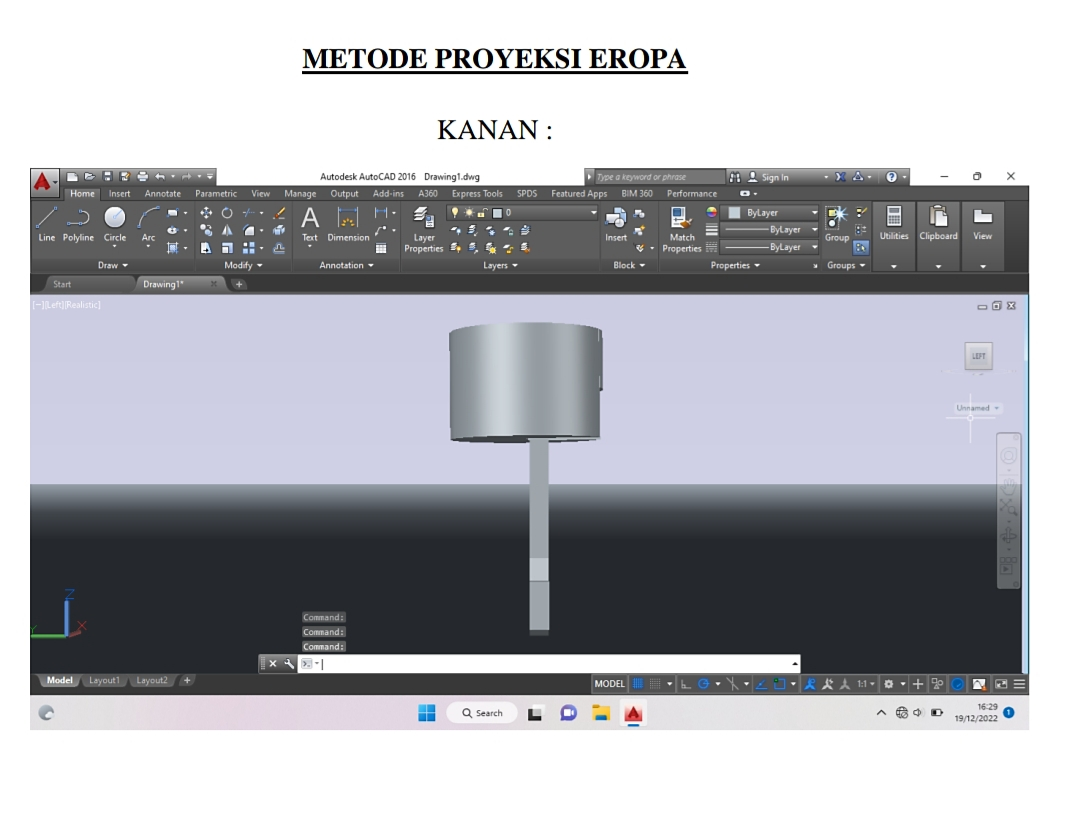Toggle isometric drafting in status bar
1080x832 pixels.
[732, 684]
